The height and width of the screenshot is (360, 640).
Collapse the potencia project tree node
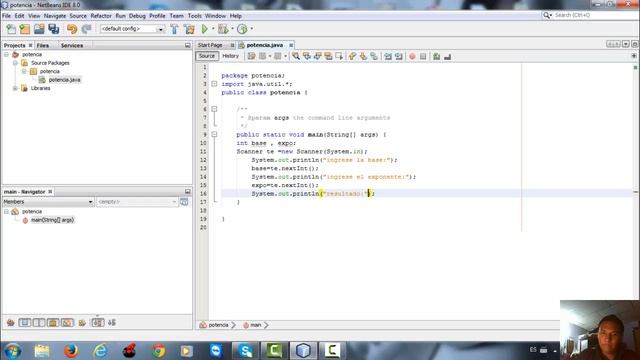click(x=7, y=54)
